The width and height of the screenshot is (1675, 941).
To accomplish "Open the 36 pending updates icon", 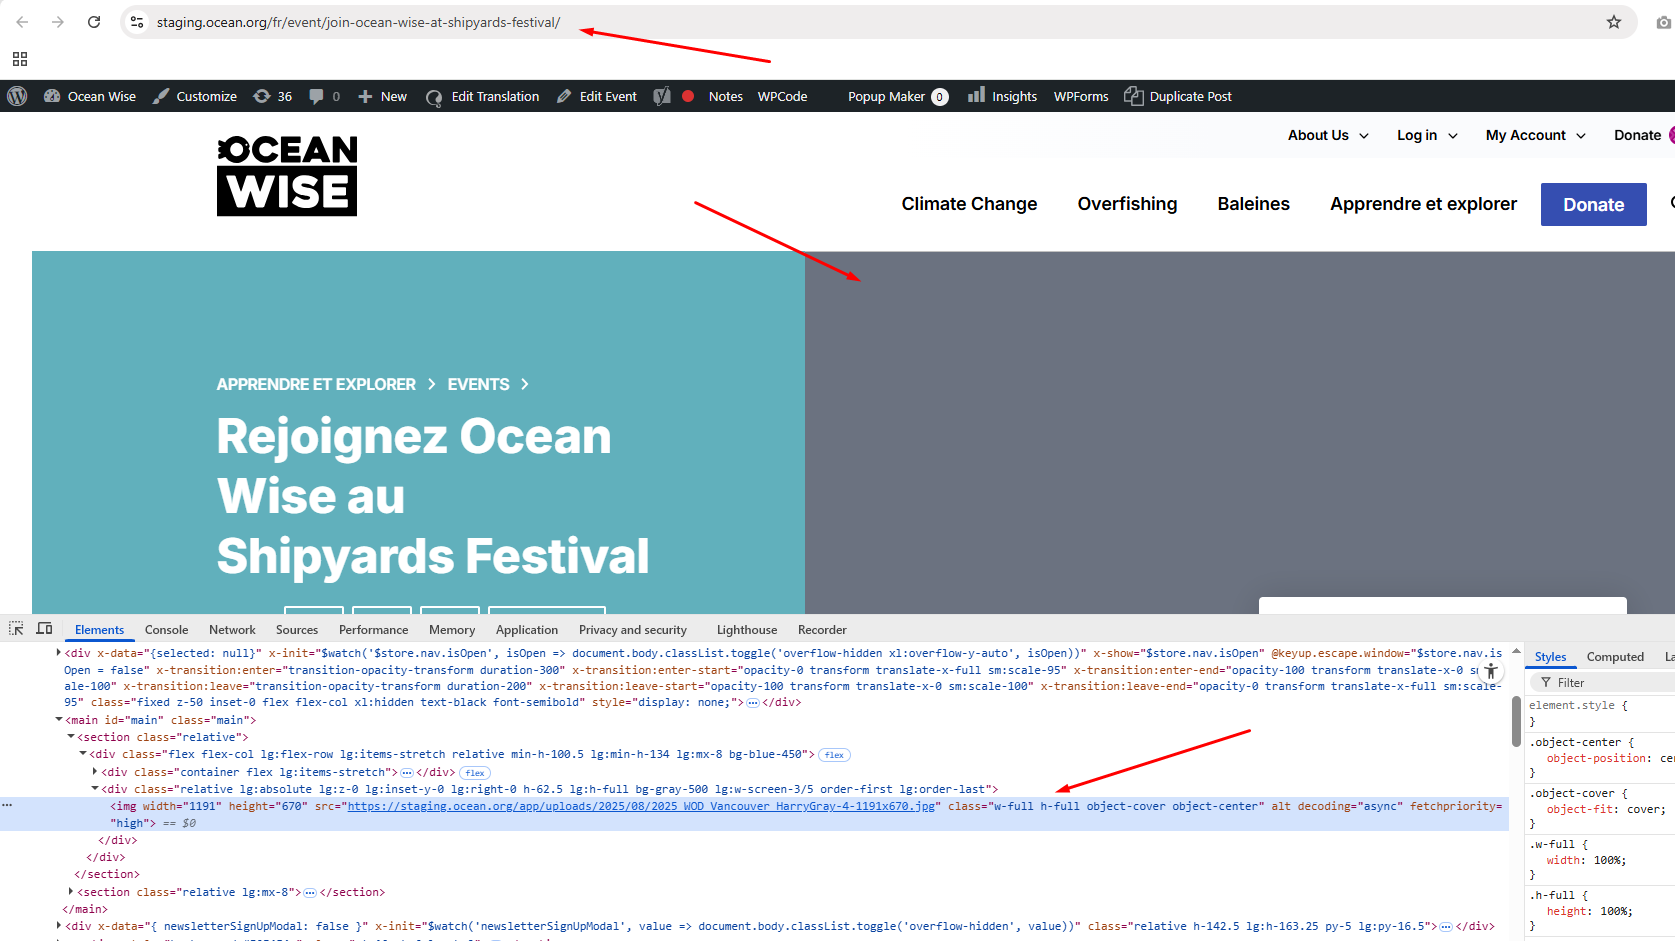I will pyautogui.click(x=273, y=96).
